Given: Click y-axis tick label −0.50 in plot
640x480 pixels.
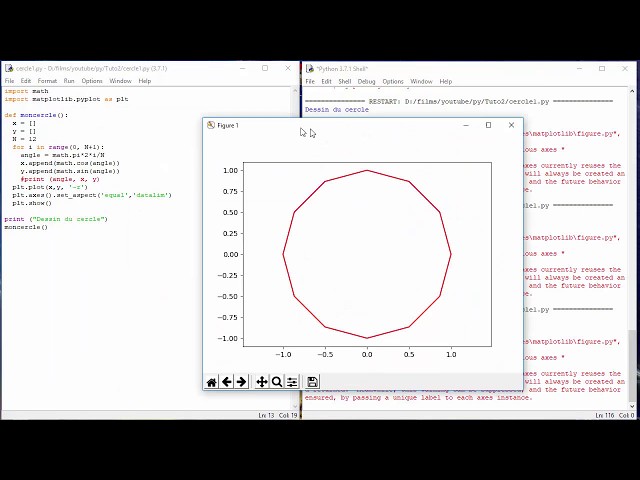Looking at the screenshot, I should (228, 296).
